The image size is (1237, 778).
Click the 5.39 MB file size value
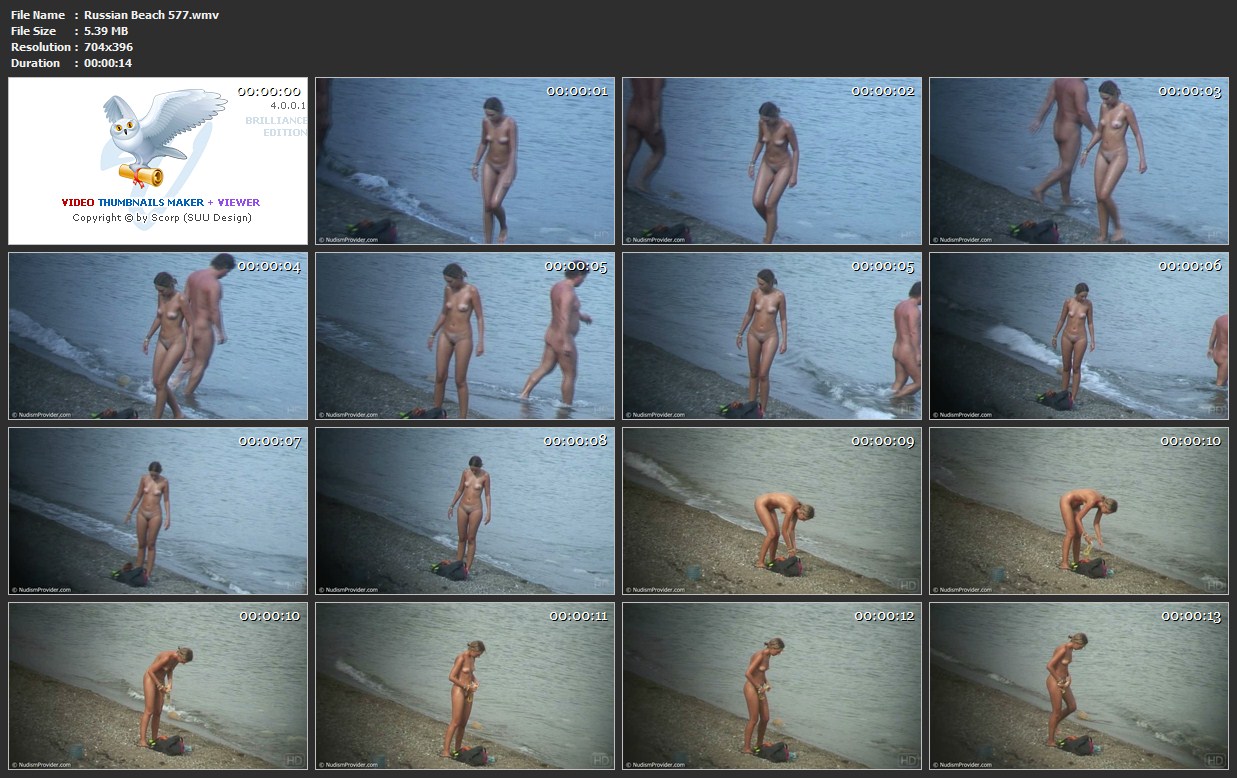coord(106,31)
